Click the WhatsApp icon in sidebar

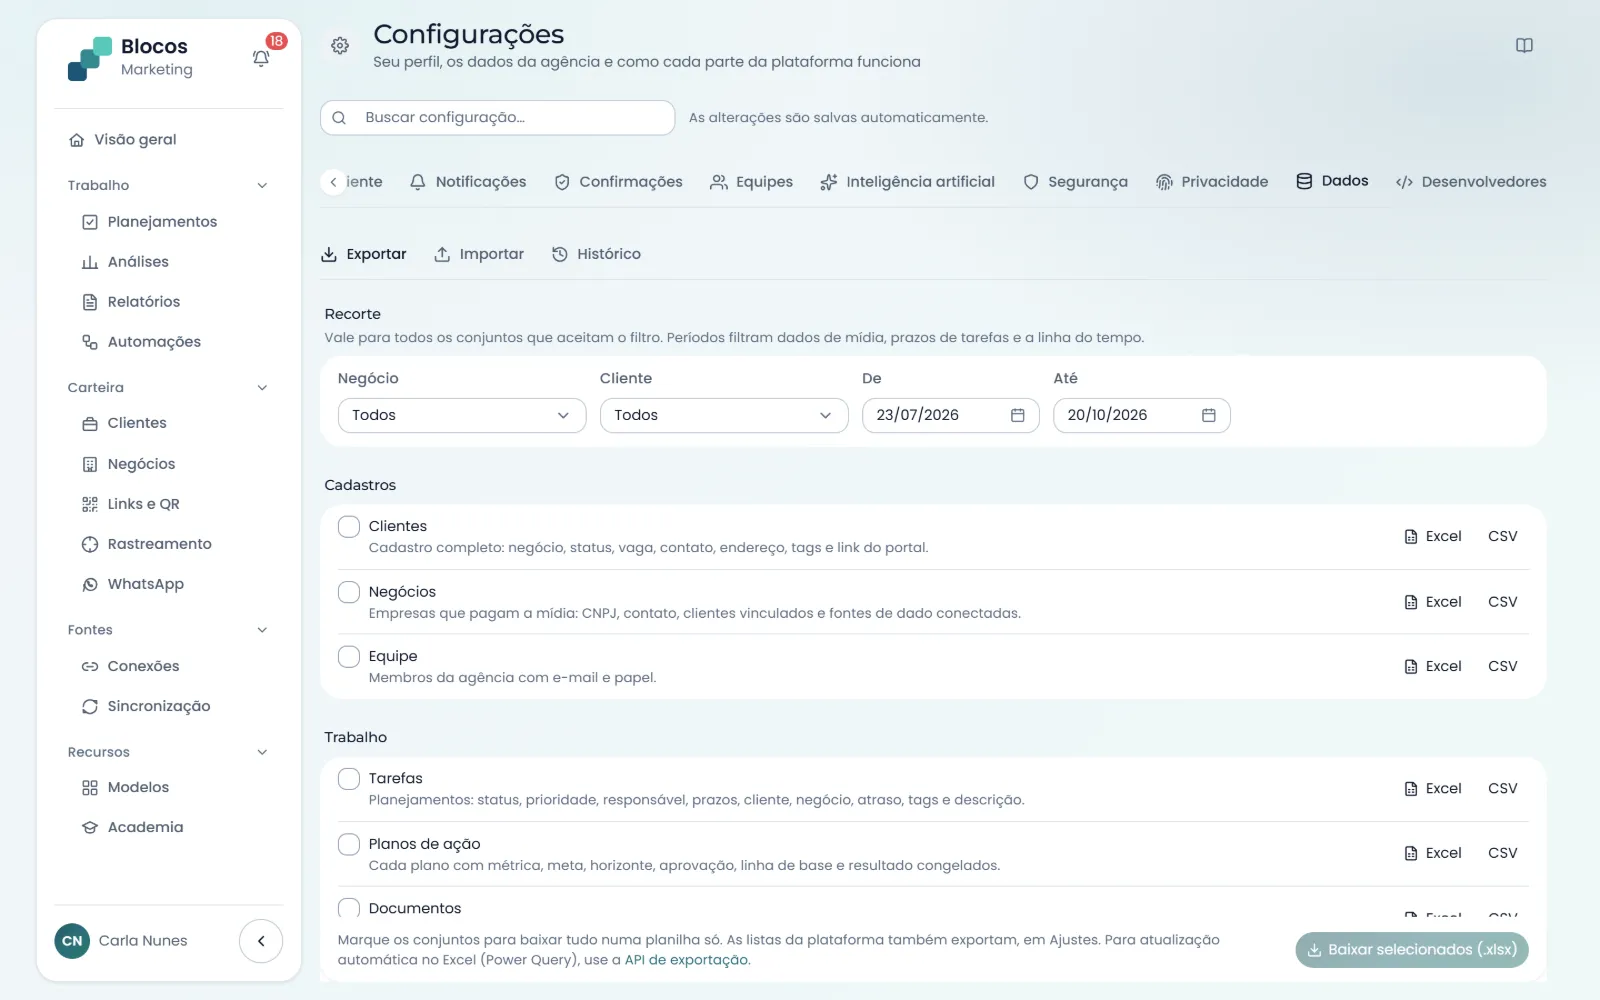(x=90, y=584)
